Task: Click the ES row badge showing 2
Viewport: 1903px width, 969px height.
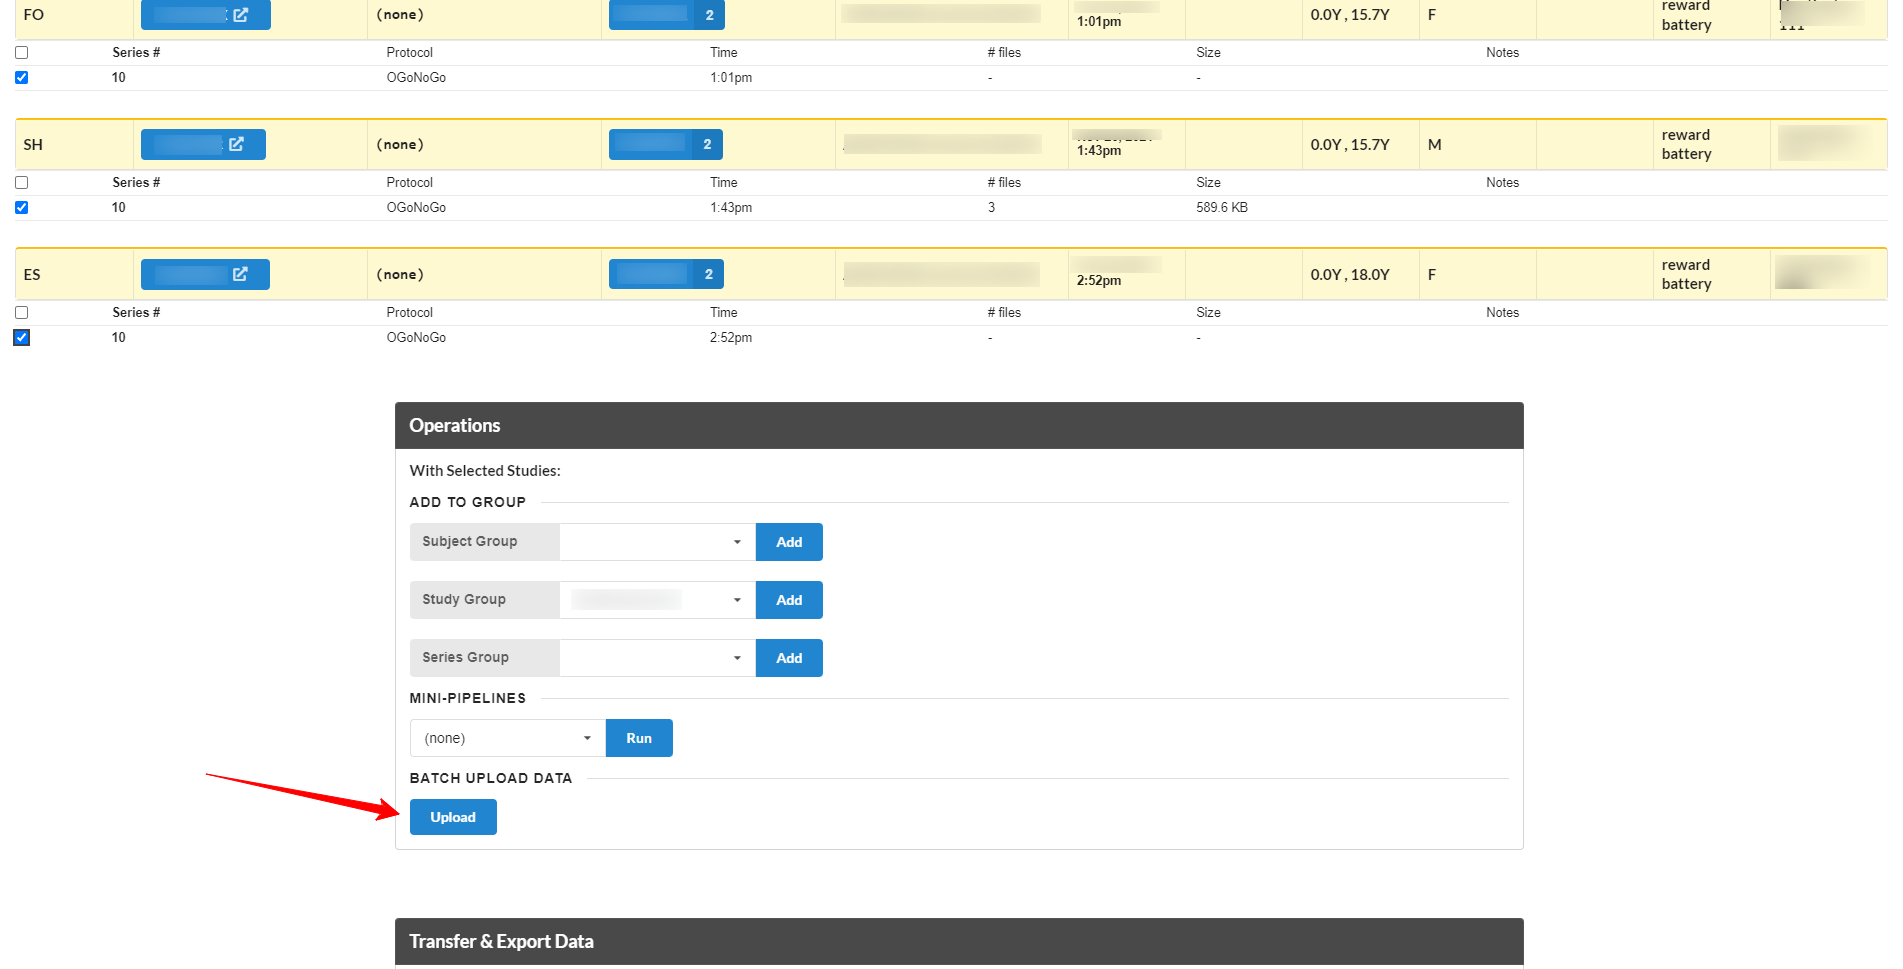Action: point(708,274)
